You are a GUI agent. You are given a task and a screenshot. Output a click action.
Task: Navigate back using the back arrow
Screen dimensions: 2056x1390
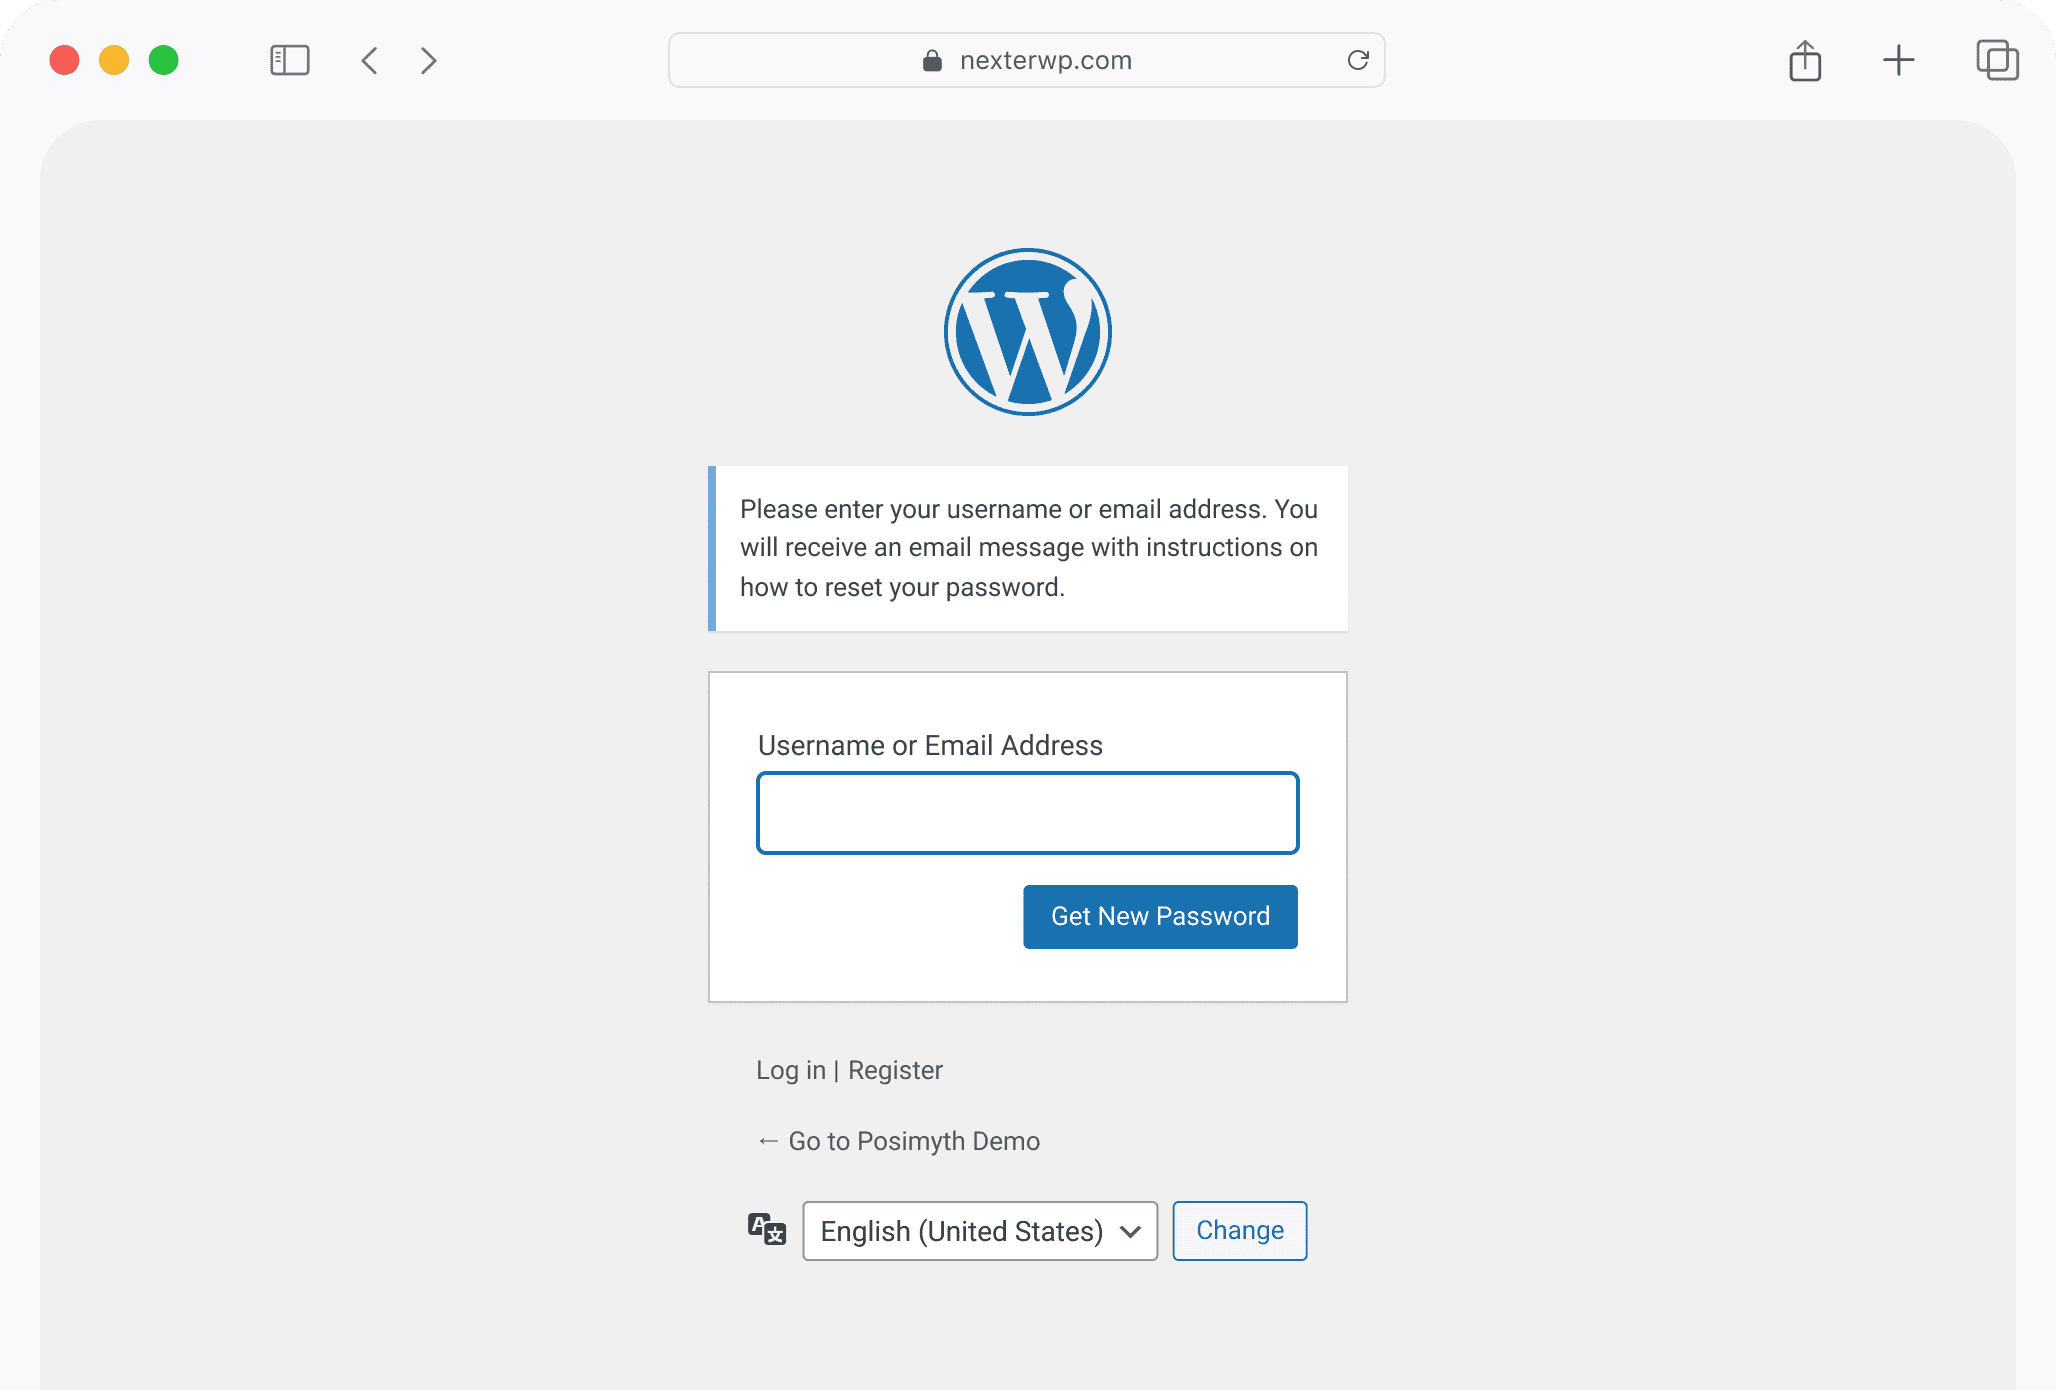pyautogui.click(x=369, y=60)
